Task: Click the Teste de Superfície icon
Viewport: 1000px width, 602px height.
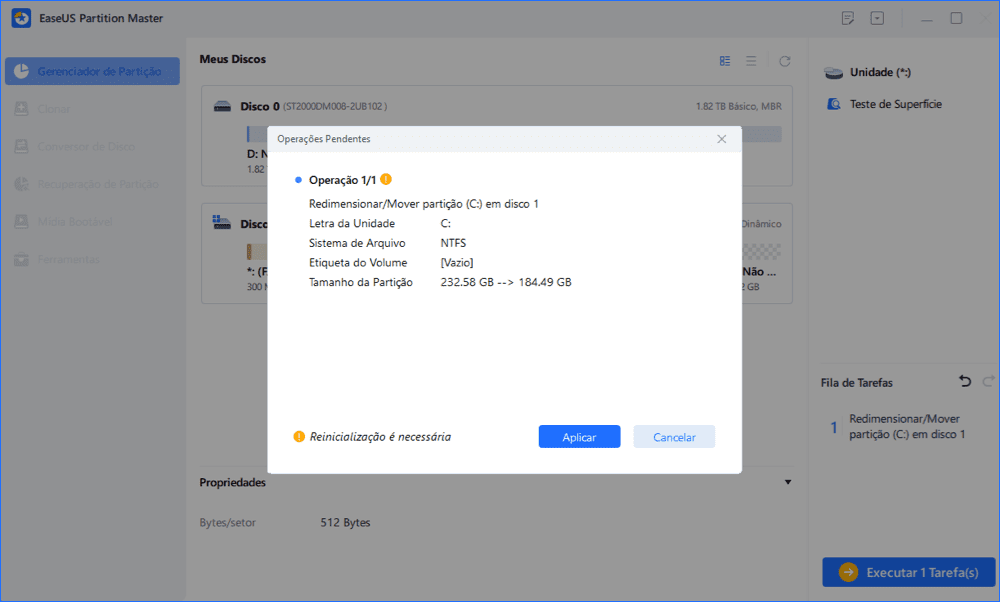Action: click(x=834, y=104)
